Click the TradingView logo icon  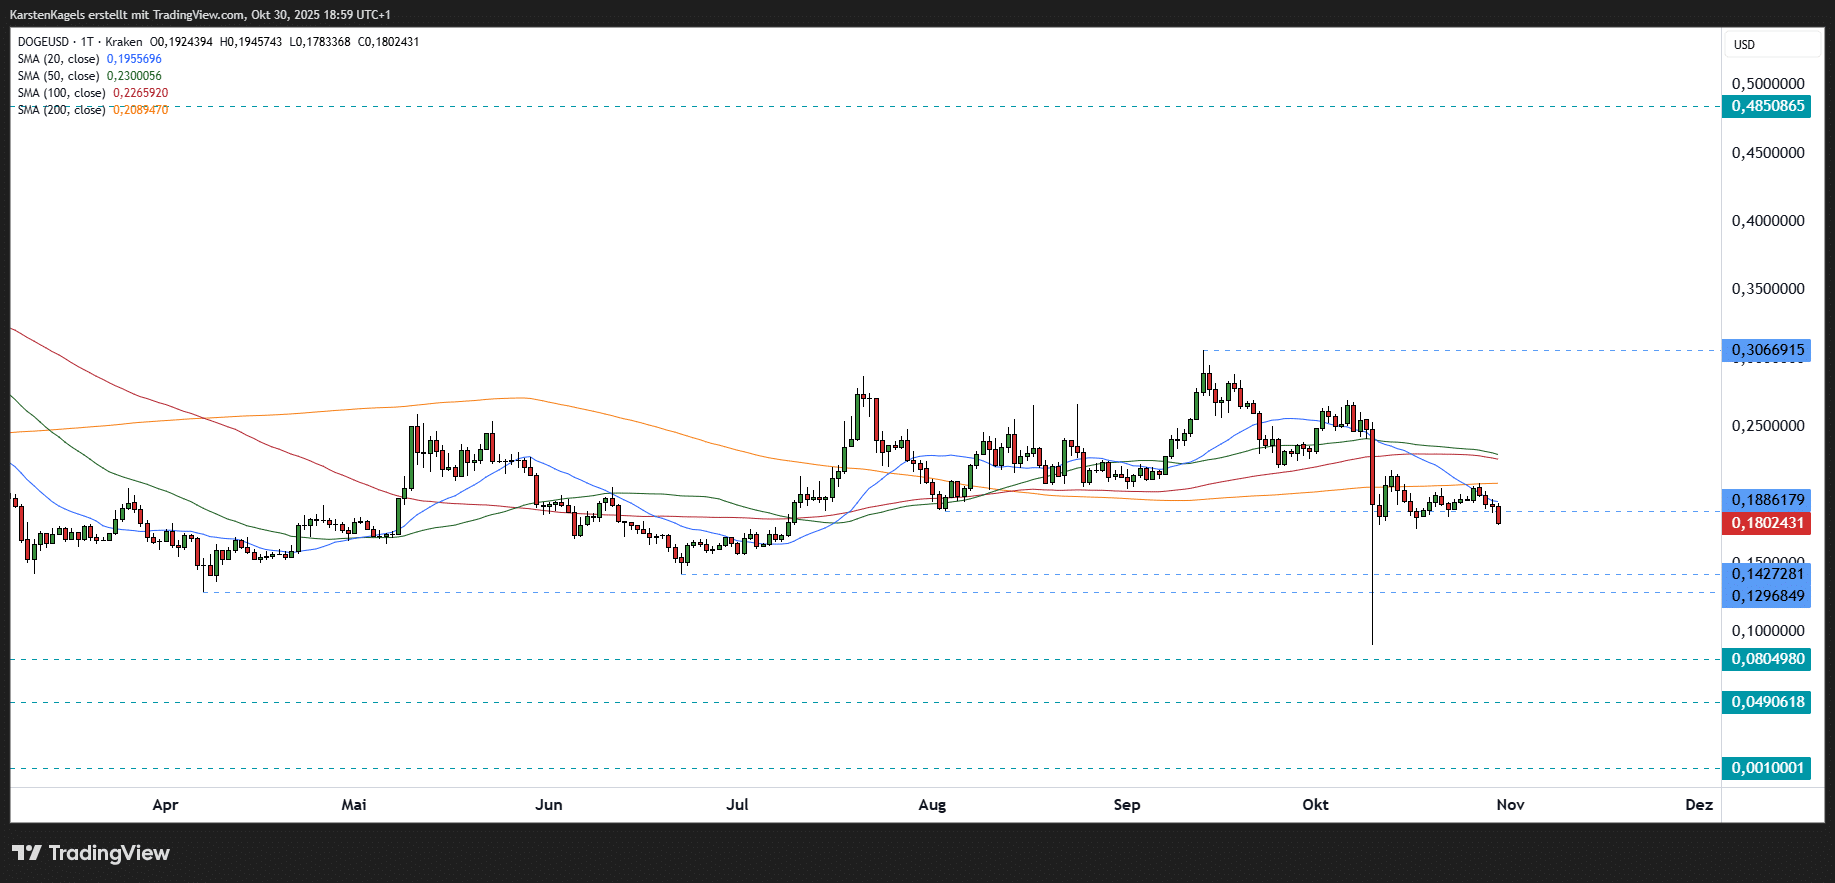pos(27,853)
